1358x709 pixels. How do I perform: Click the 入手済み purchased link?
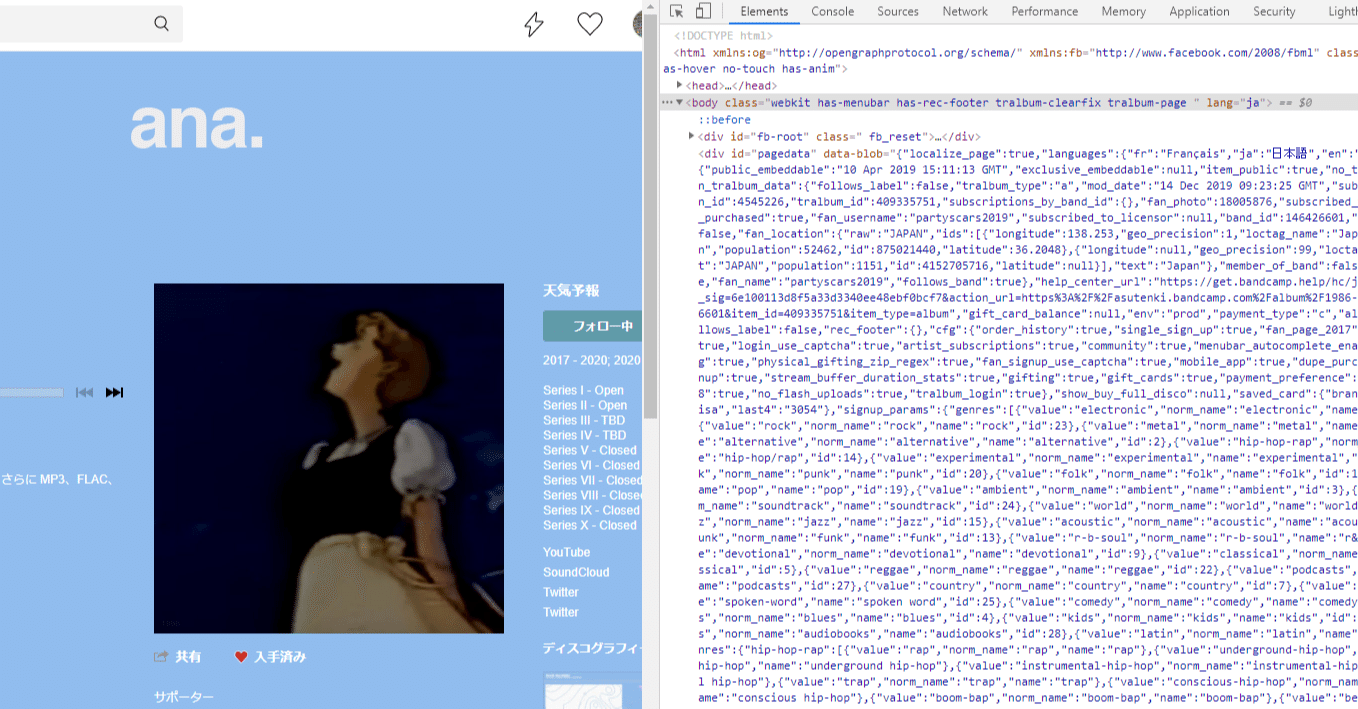[280, 657]
